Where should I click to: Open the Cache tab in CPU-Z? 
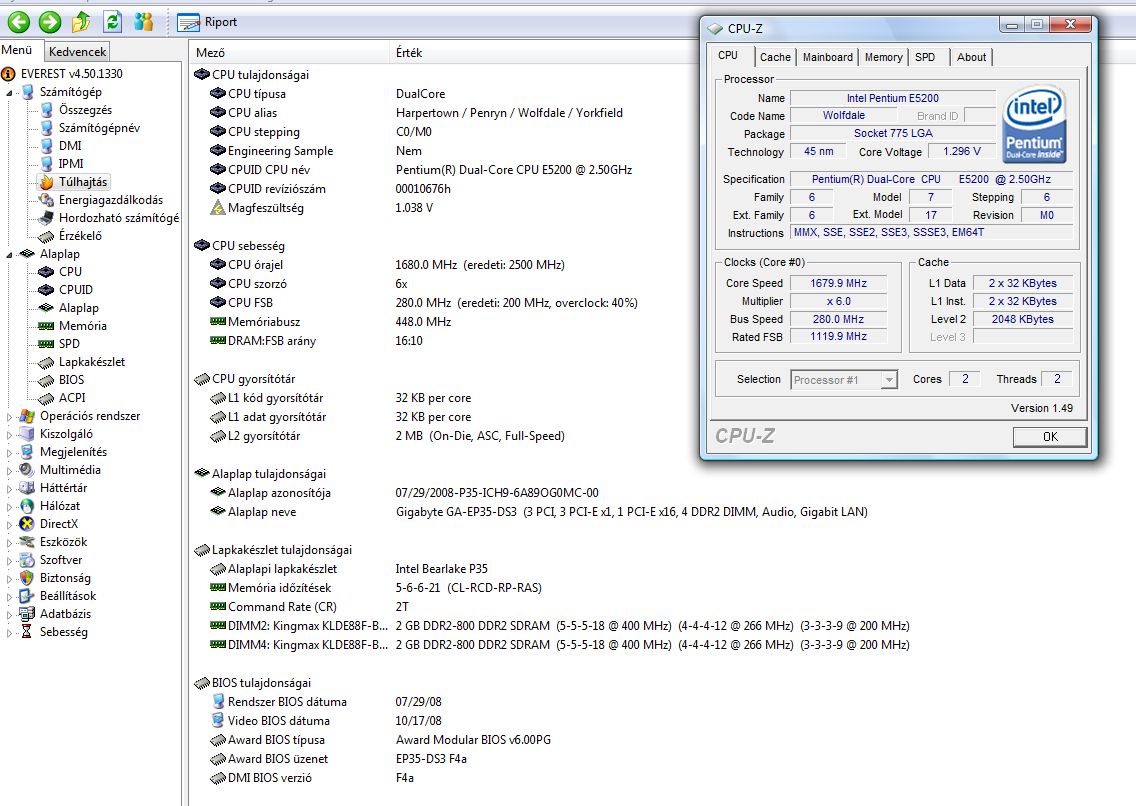(775, 57)
